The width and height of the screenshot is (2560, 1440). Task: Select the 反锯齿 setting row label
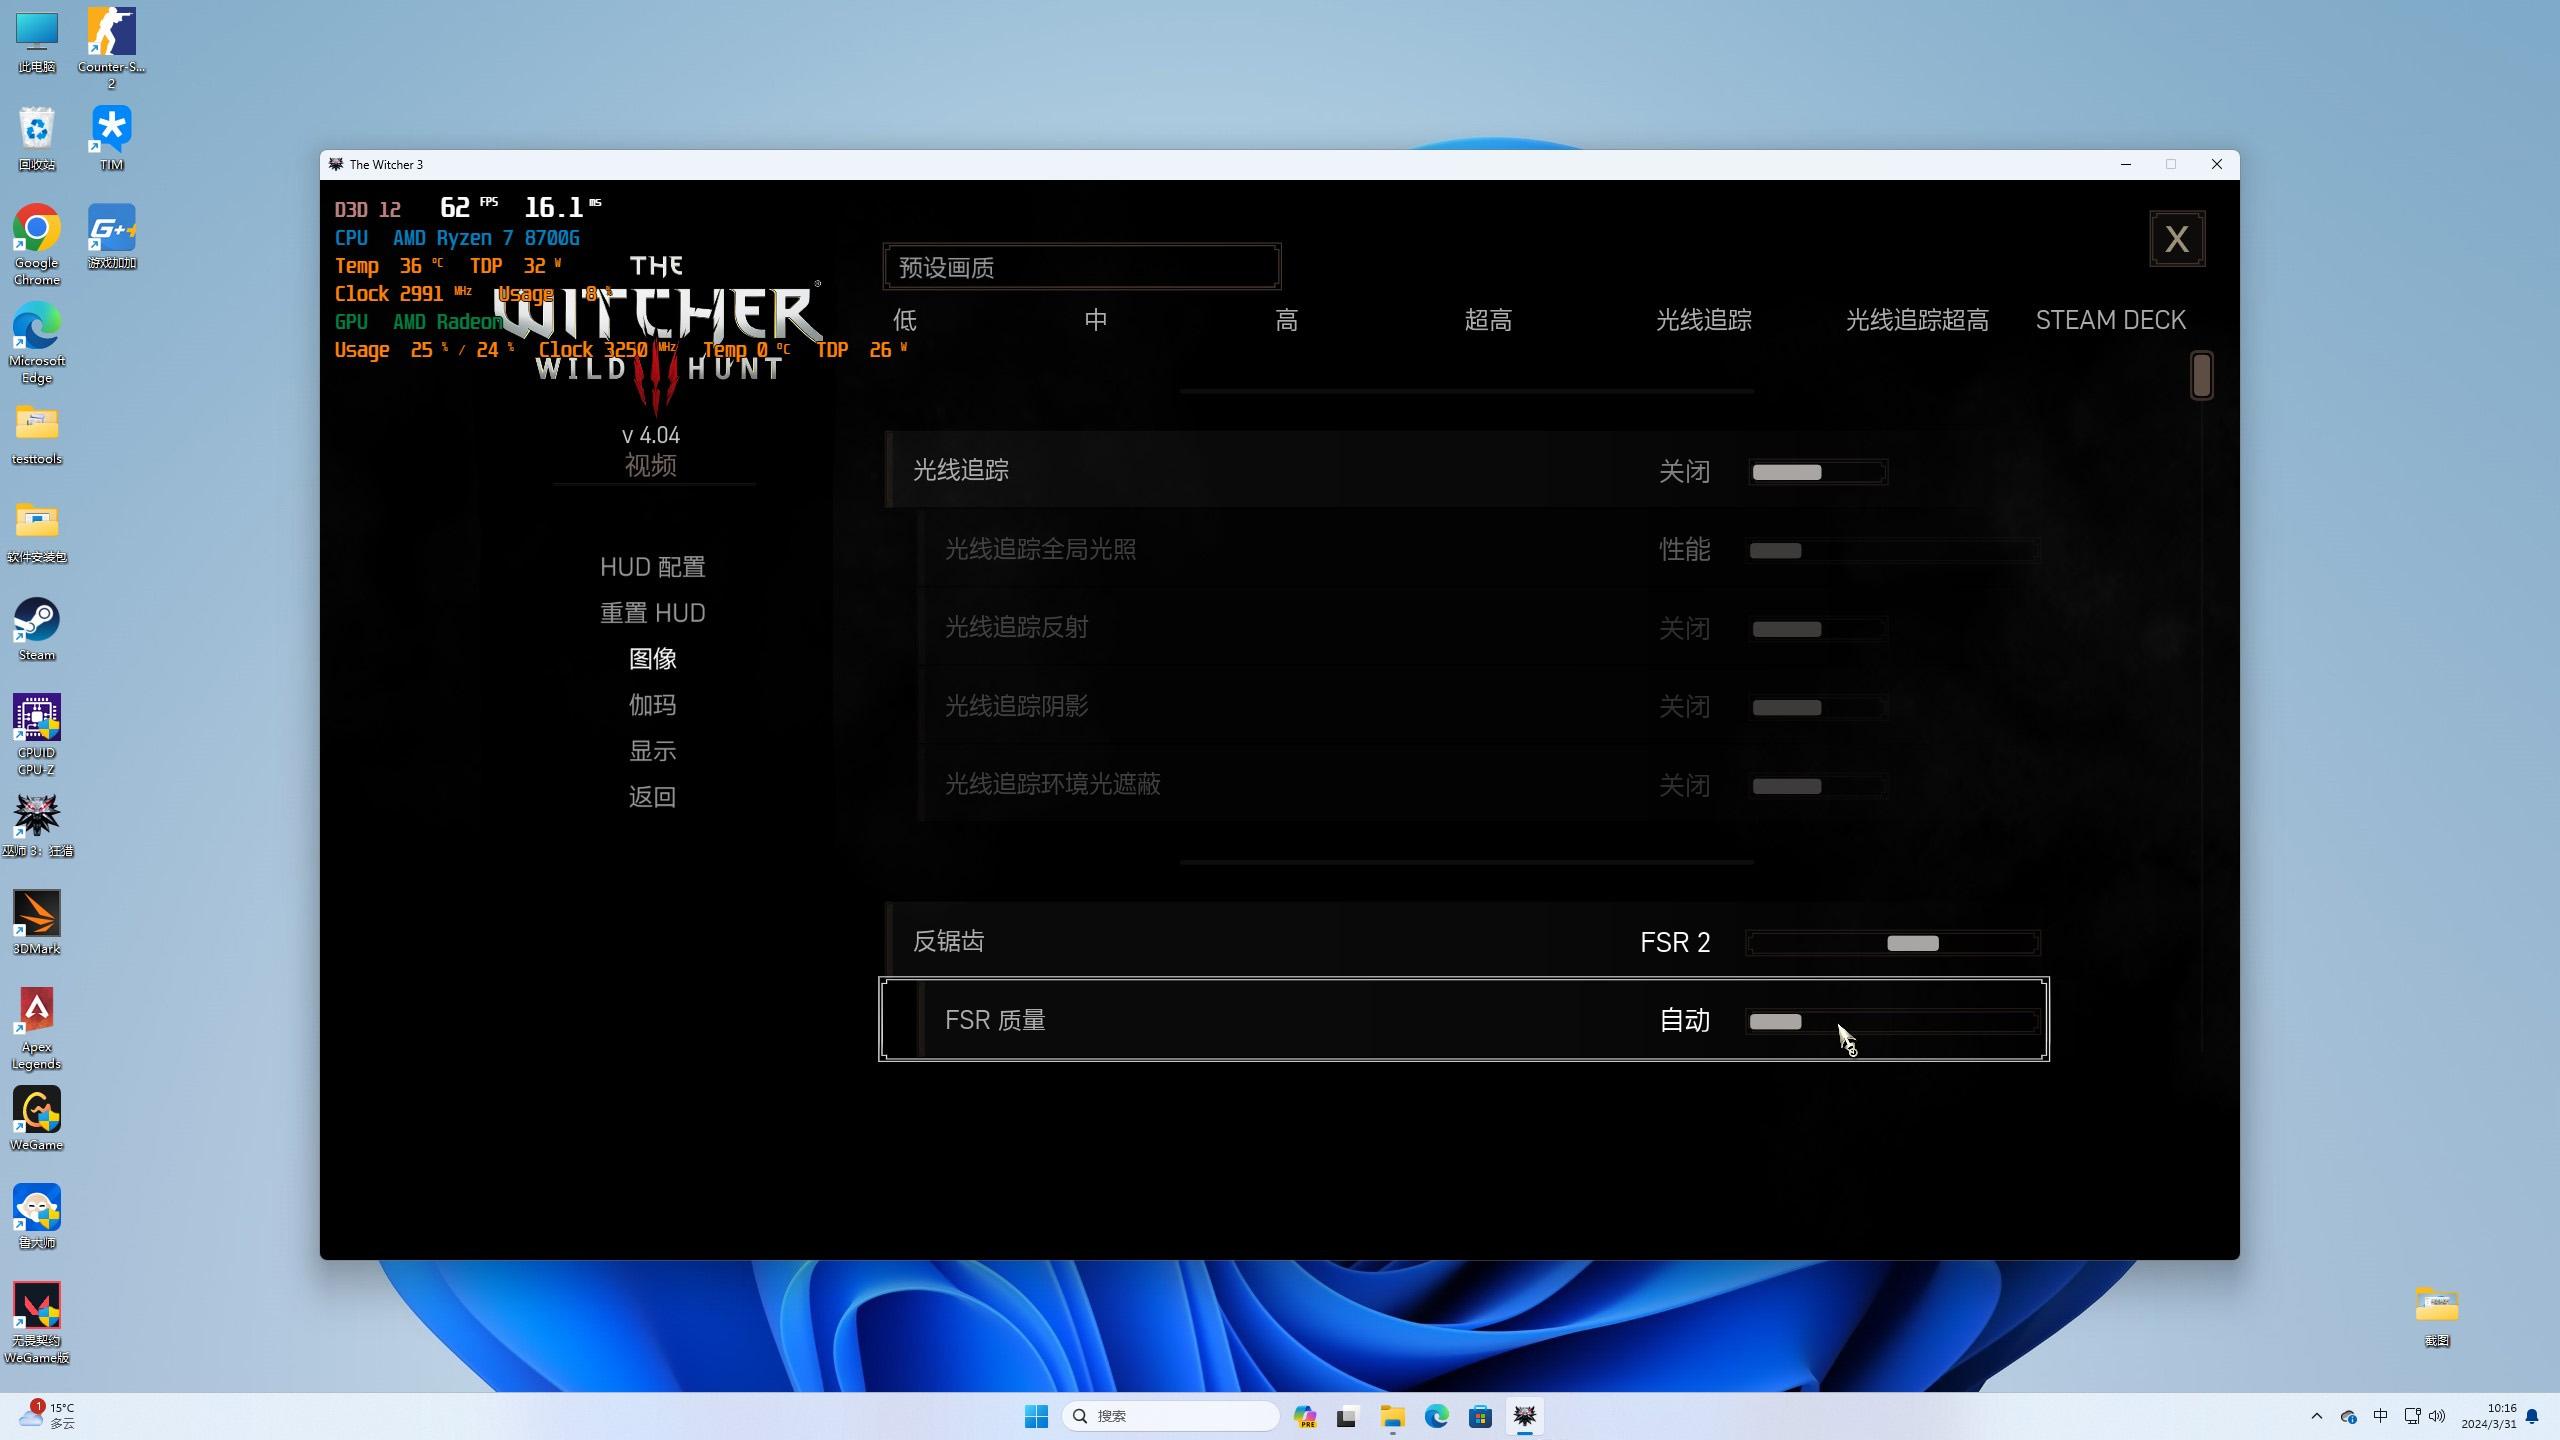point(948,941)
